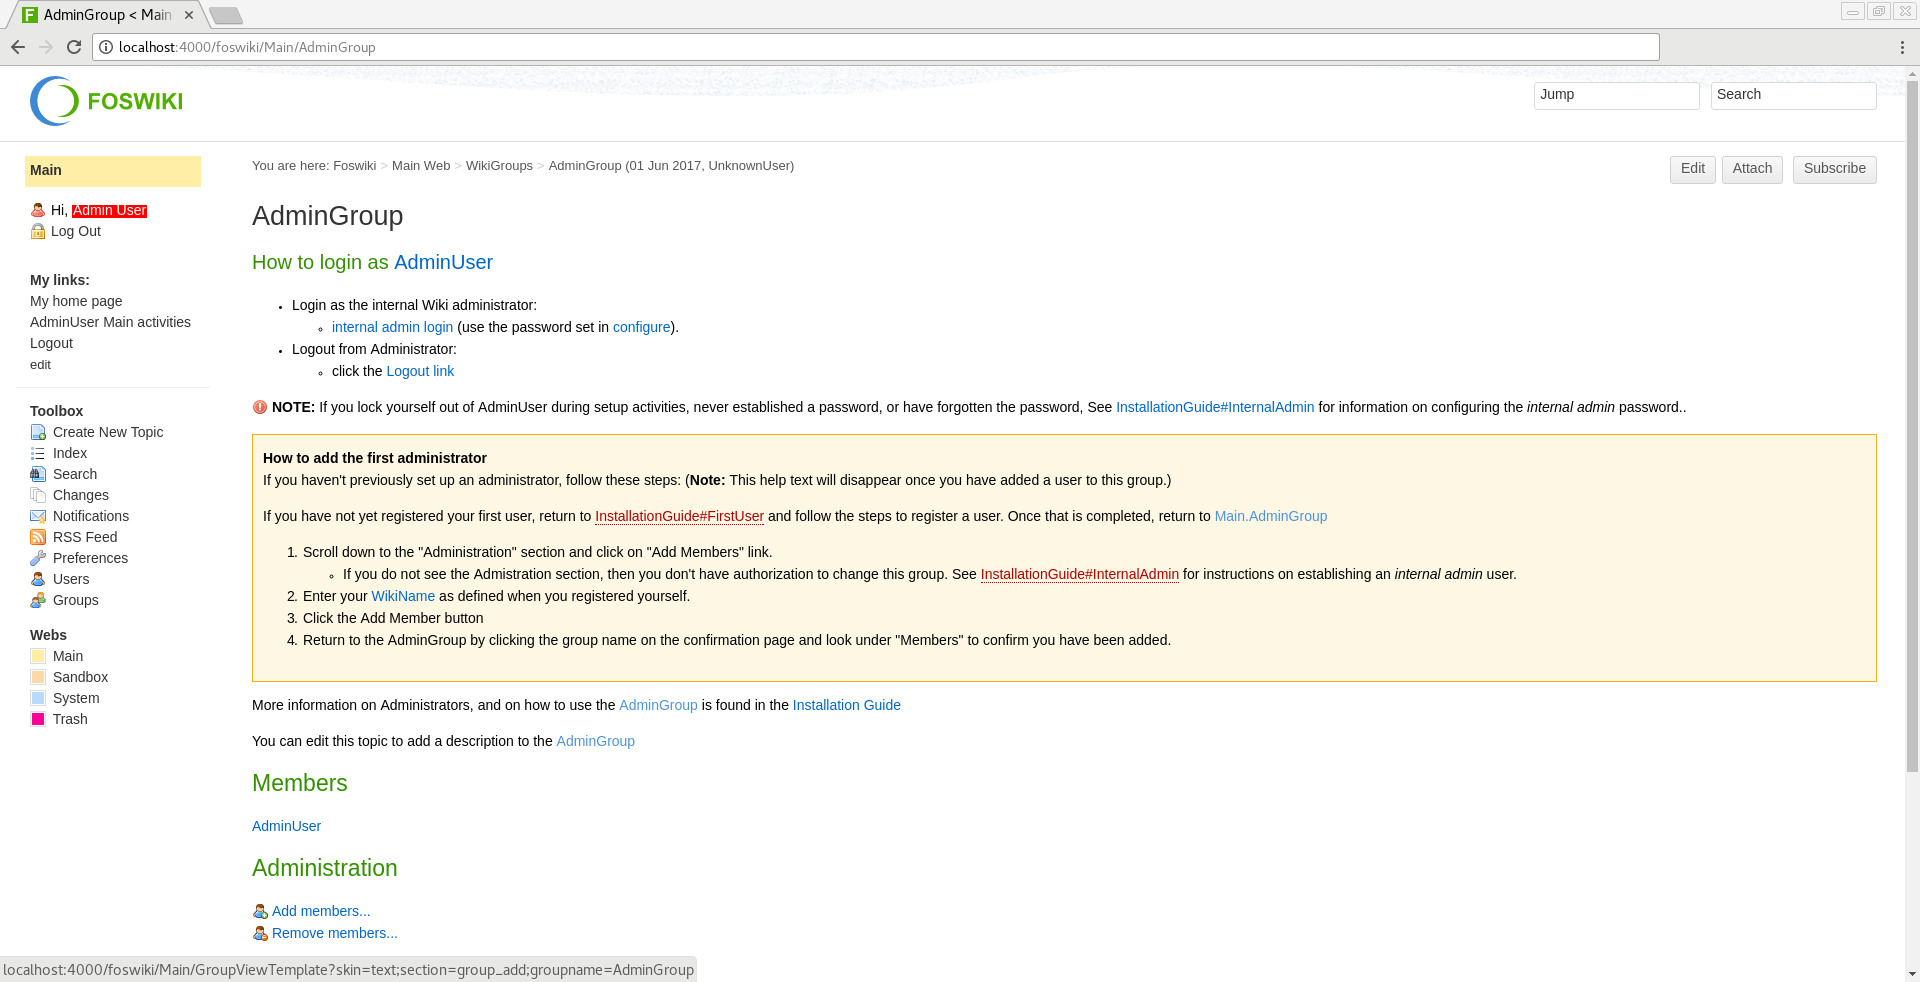
Task: Open the WikiName link
Action: pyautogui.click(x=403, y=596)
